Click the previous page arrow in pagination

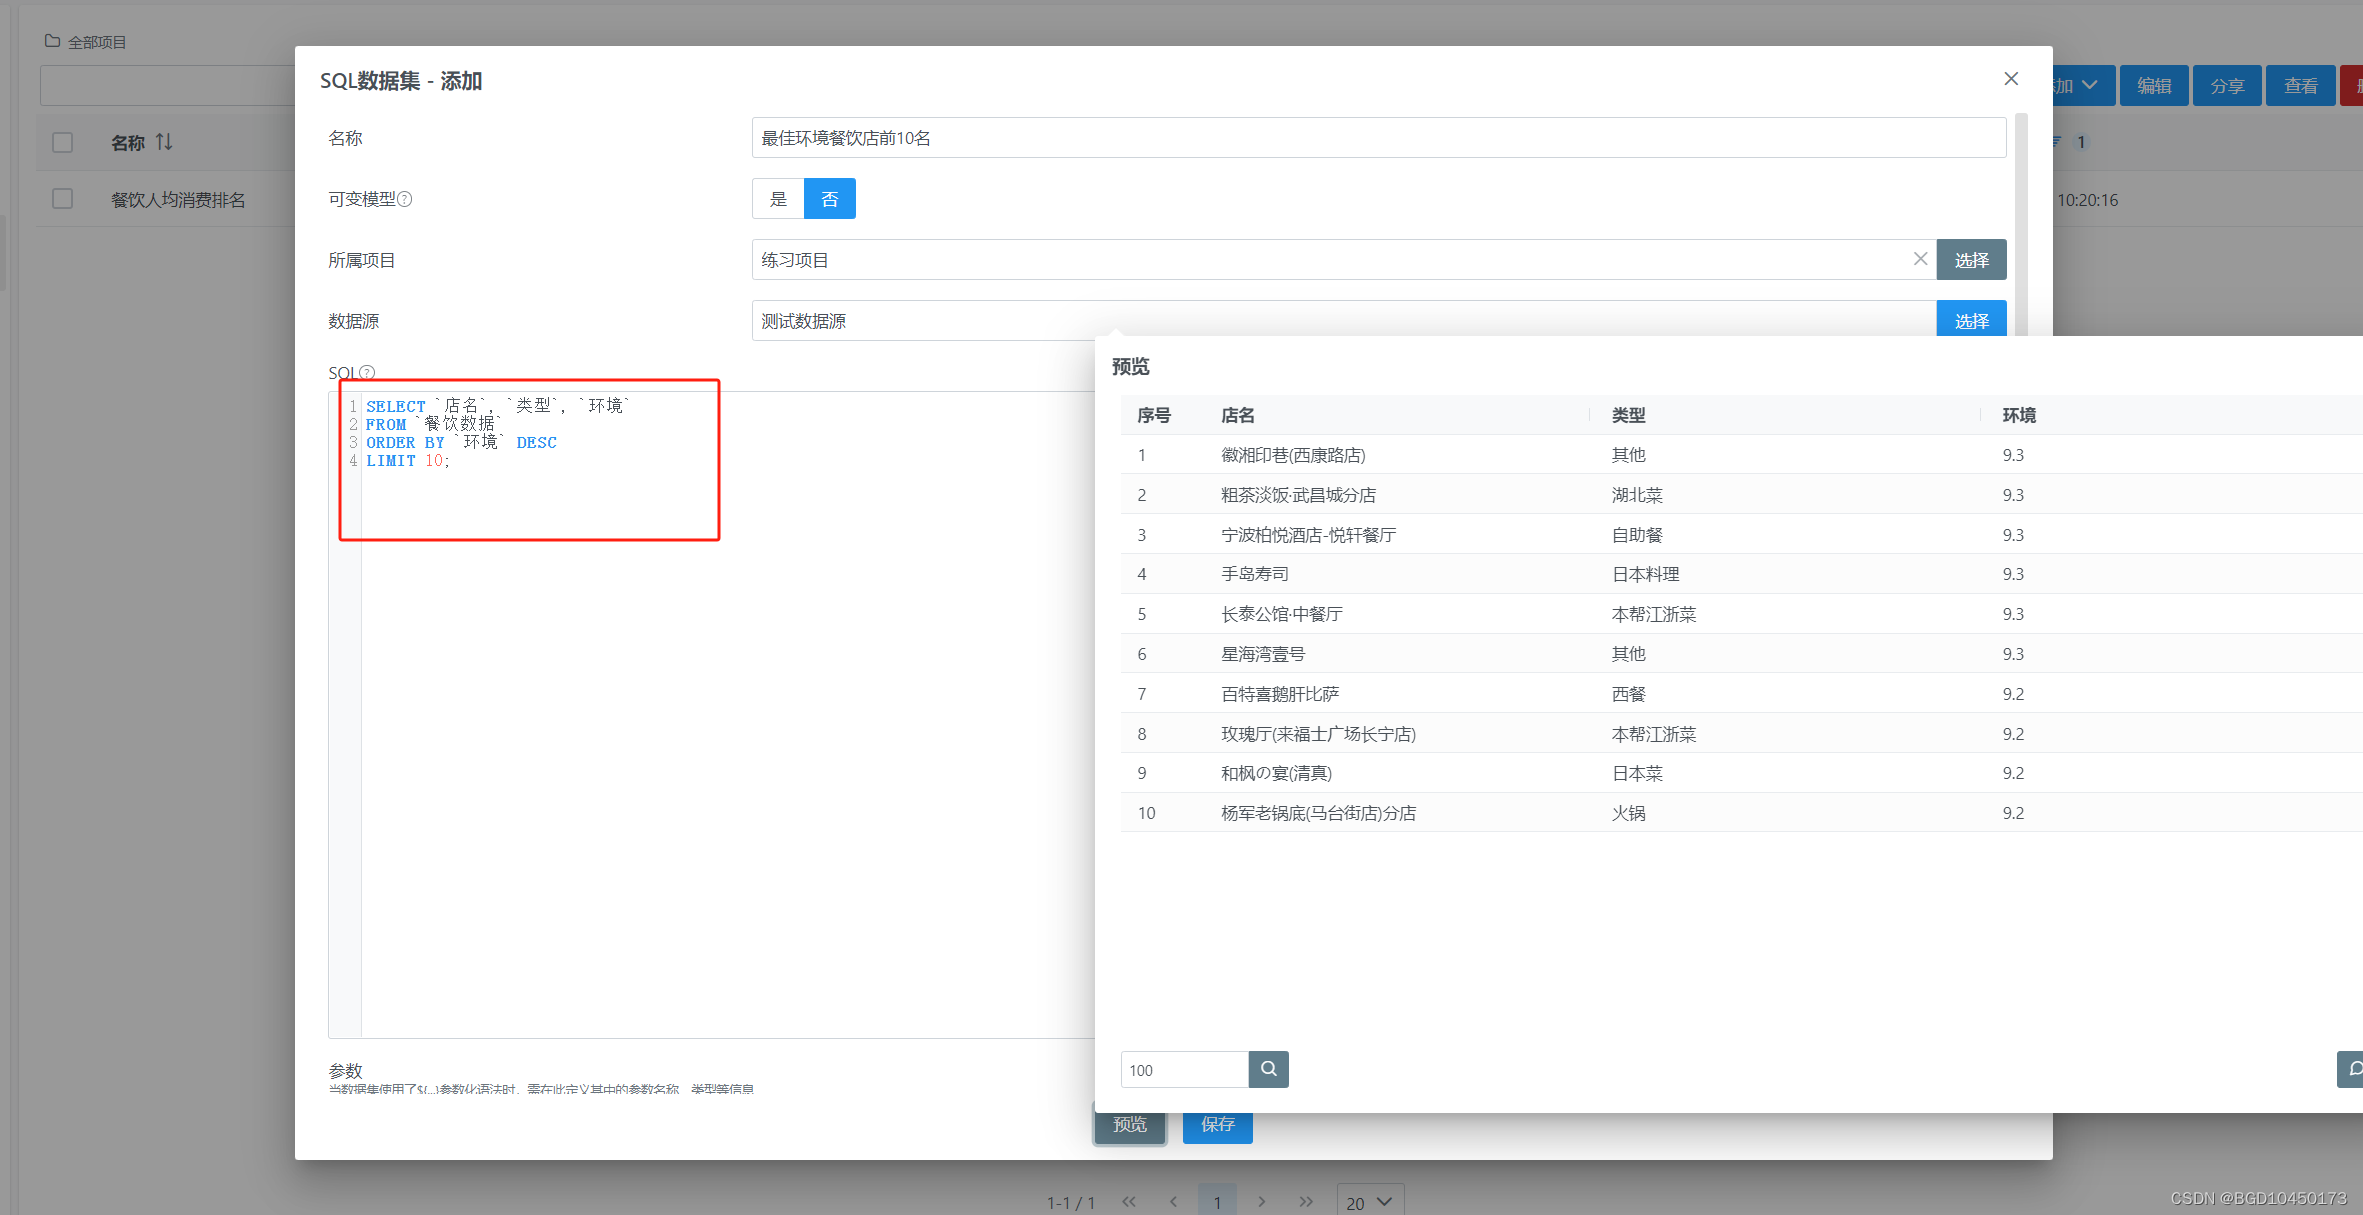click(1173, 1201)
